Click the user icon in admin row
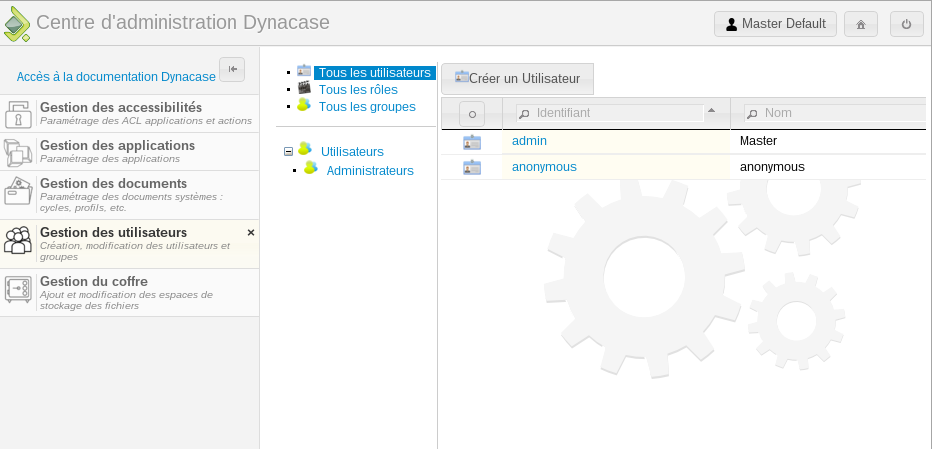 [472, 142]
